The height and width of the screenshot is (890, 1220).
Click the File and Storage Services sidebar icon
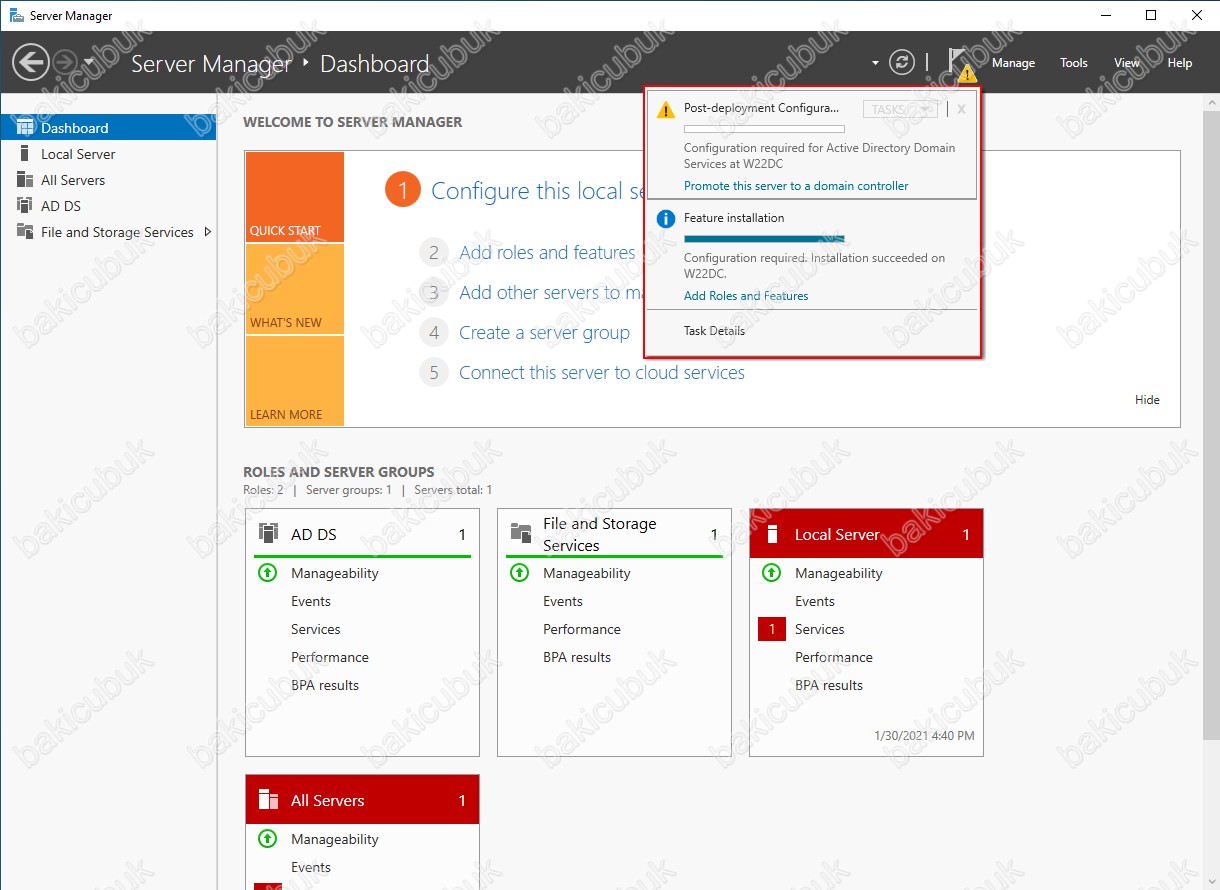coord(25,232)
